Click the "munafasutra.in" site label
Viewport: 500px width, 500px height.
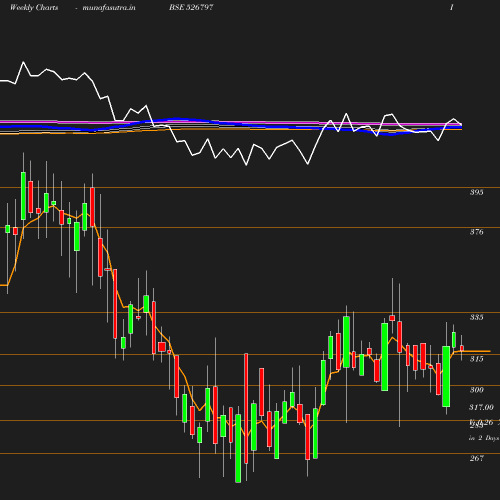(x=109, y=7)
